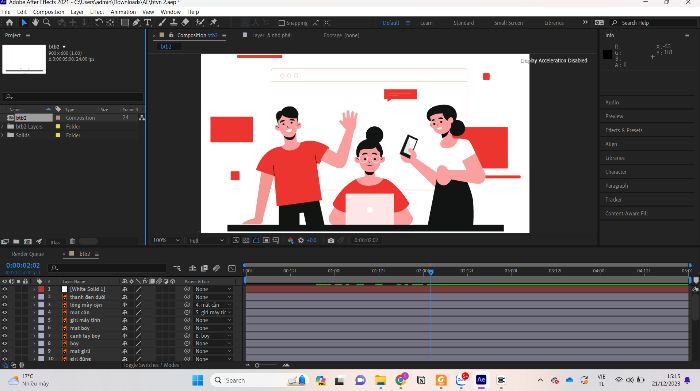Select the Pen tool
Image resolution: width=700 pixels, height=391 pixels.
pos(136,22)
